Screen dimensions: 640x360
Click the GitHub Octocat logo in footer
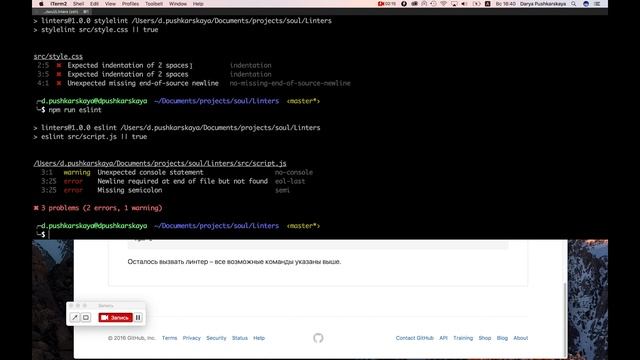318,338
